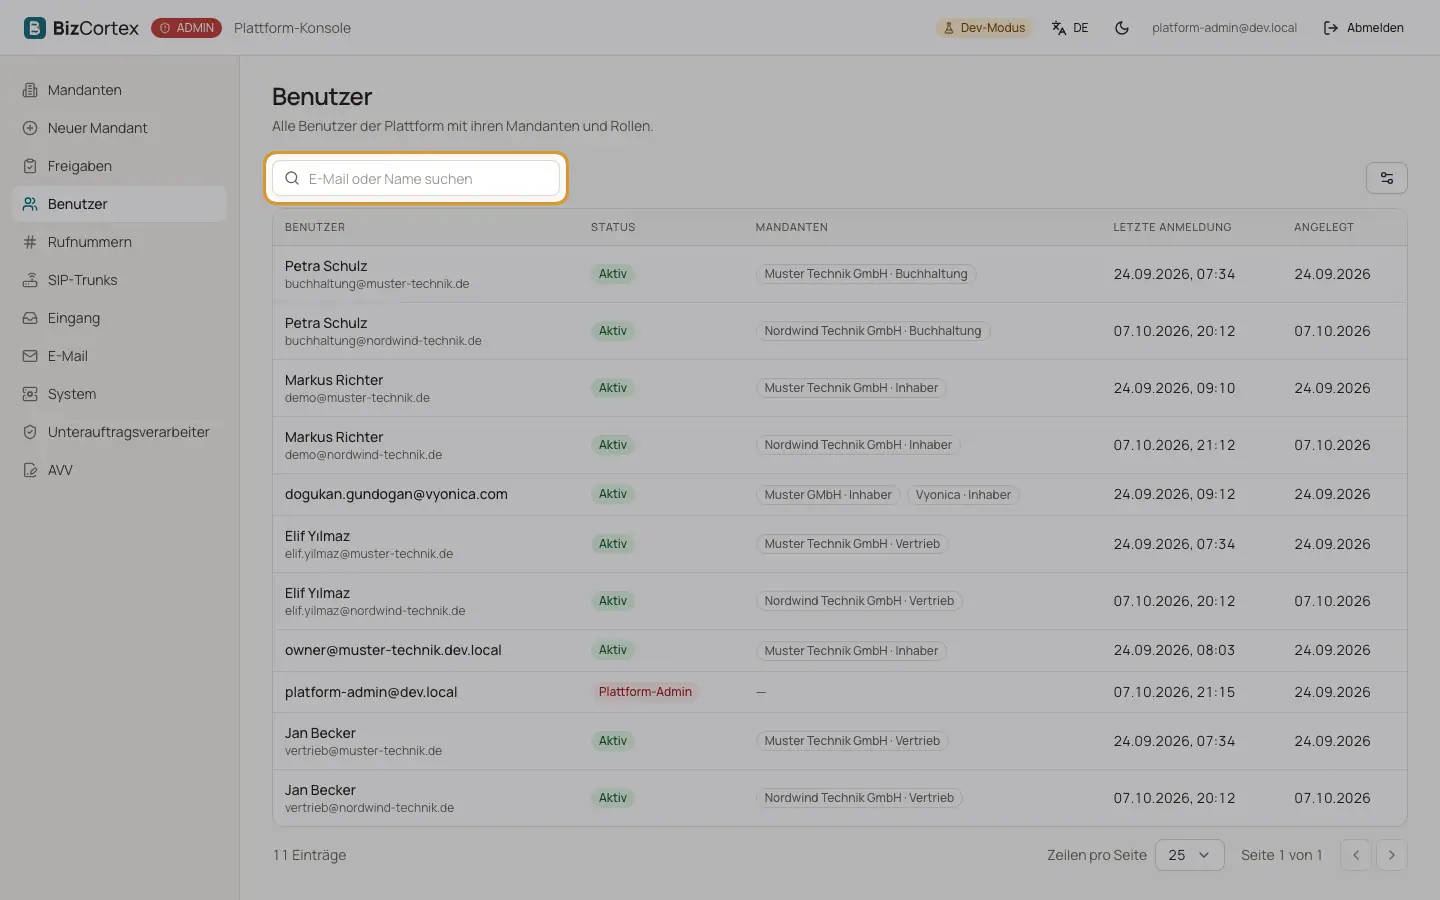The image size is (1440, 900).
Task: Click the Unterauftragsverarbeiter shield icon
Action: click(x=30, y=432)
